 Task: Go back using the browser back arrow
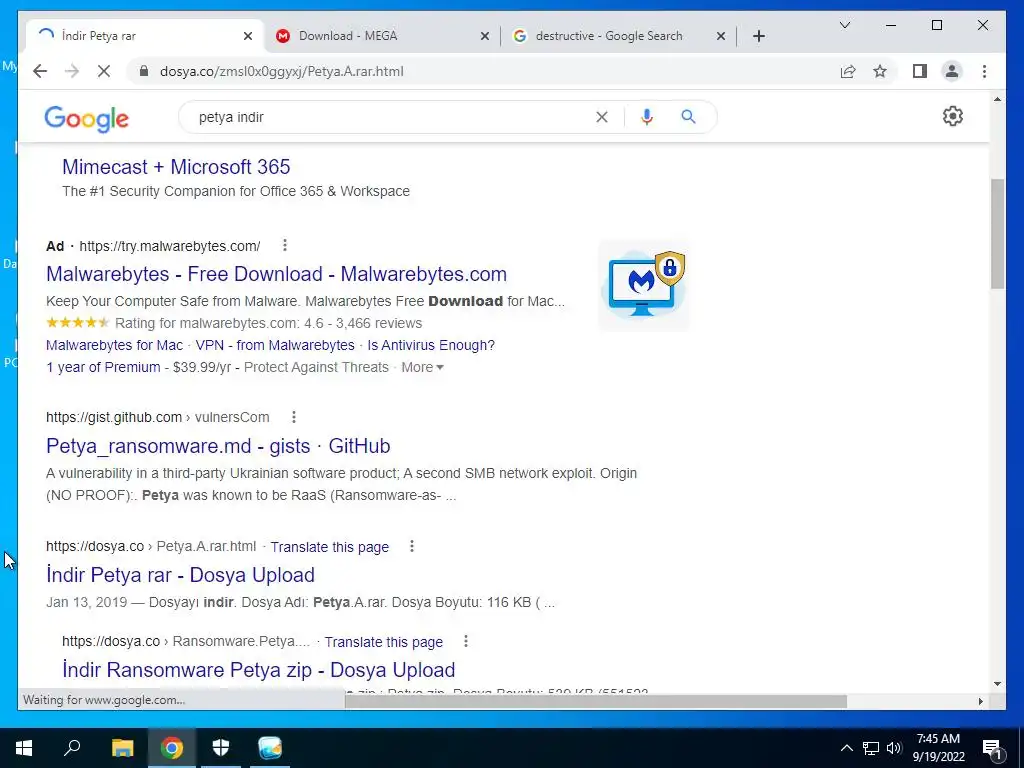40,71
